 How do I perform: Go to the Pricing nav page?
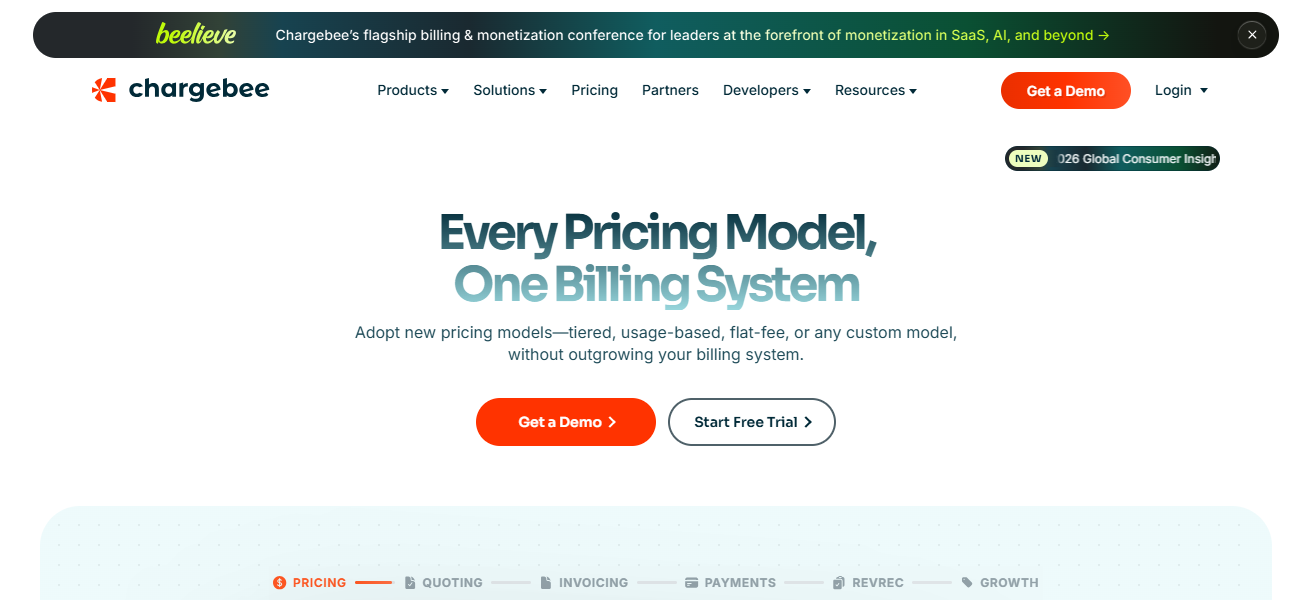click(594, 90)
